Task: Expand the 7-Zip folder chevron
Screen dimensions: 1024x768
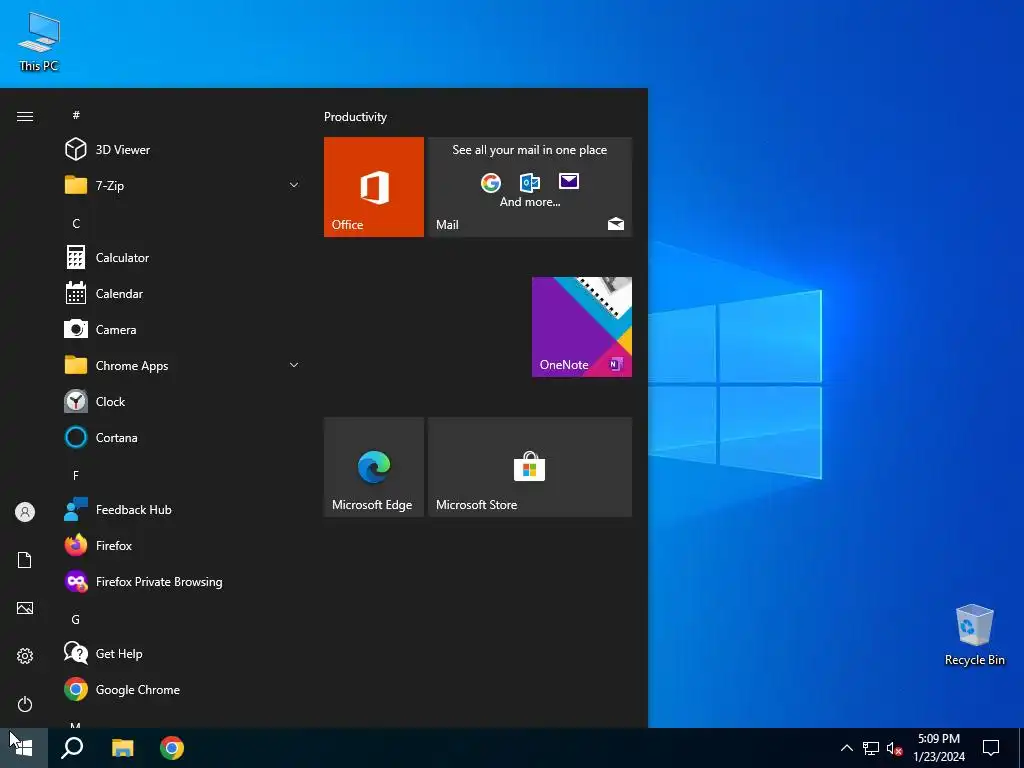Action: pyautogui.click(x=294, y=185)
